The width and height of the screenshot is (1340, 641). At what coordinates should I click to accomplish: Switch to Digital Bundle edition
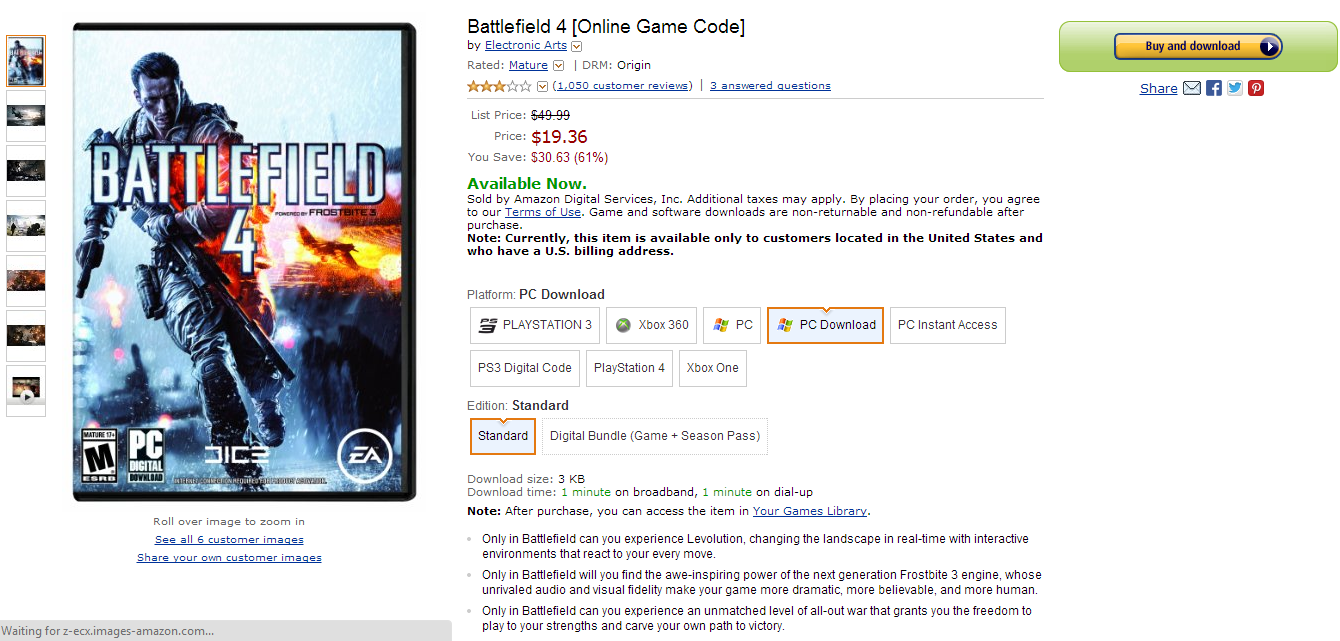(x=655, y=436)
